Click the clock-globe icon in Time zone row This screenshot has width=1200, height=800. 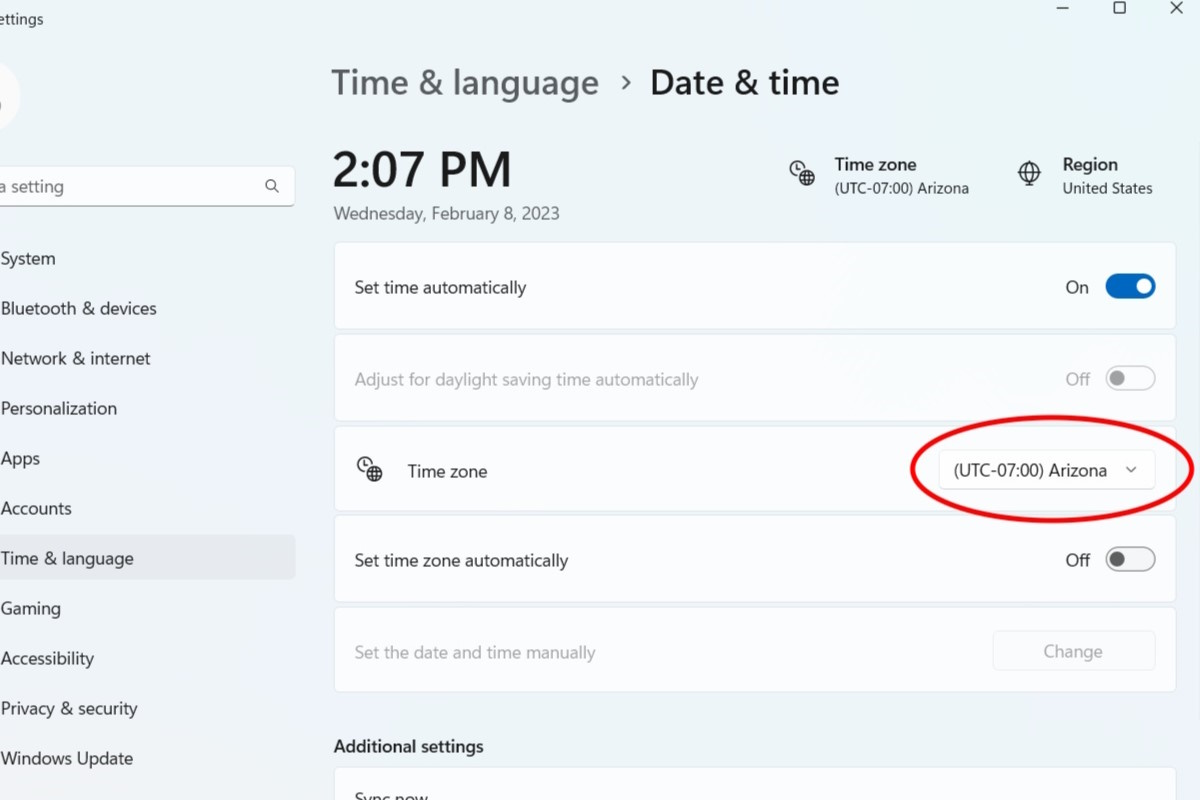[370, 469]
